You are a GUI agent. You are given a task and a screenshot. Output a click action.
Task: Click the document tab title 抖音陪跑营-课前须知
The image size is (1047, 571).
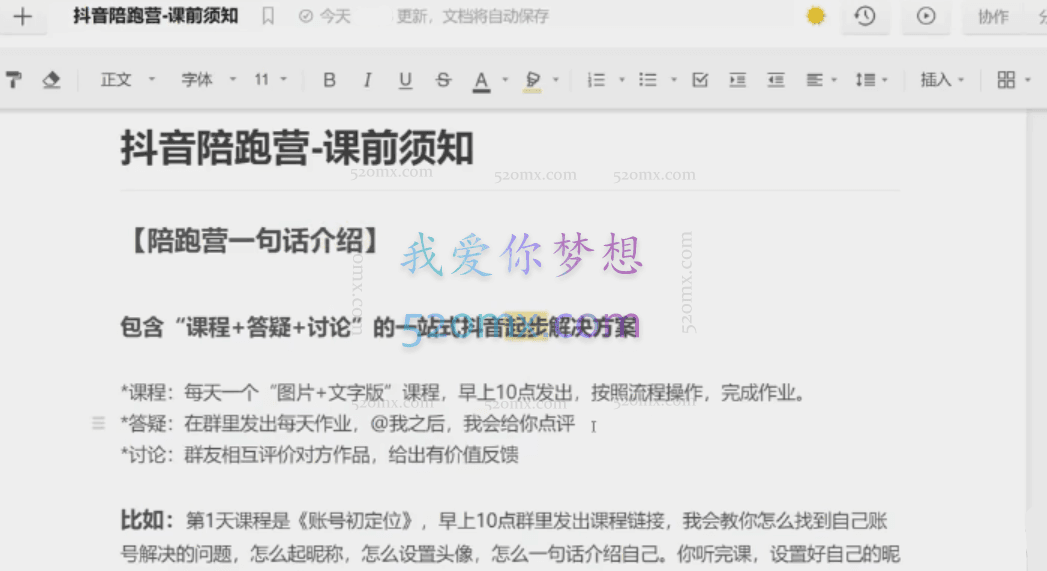click(x=156, y=16)
